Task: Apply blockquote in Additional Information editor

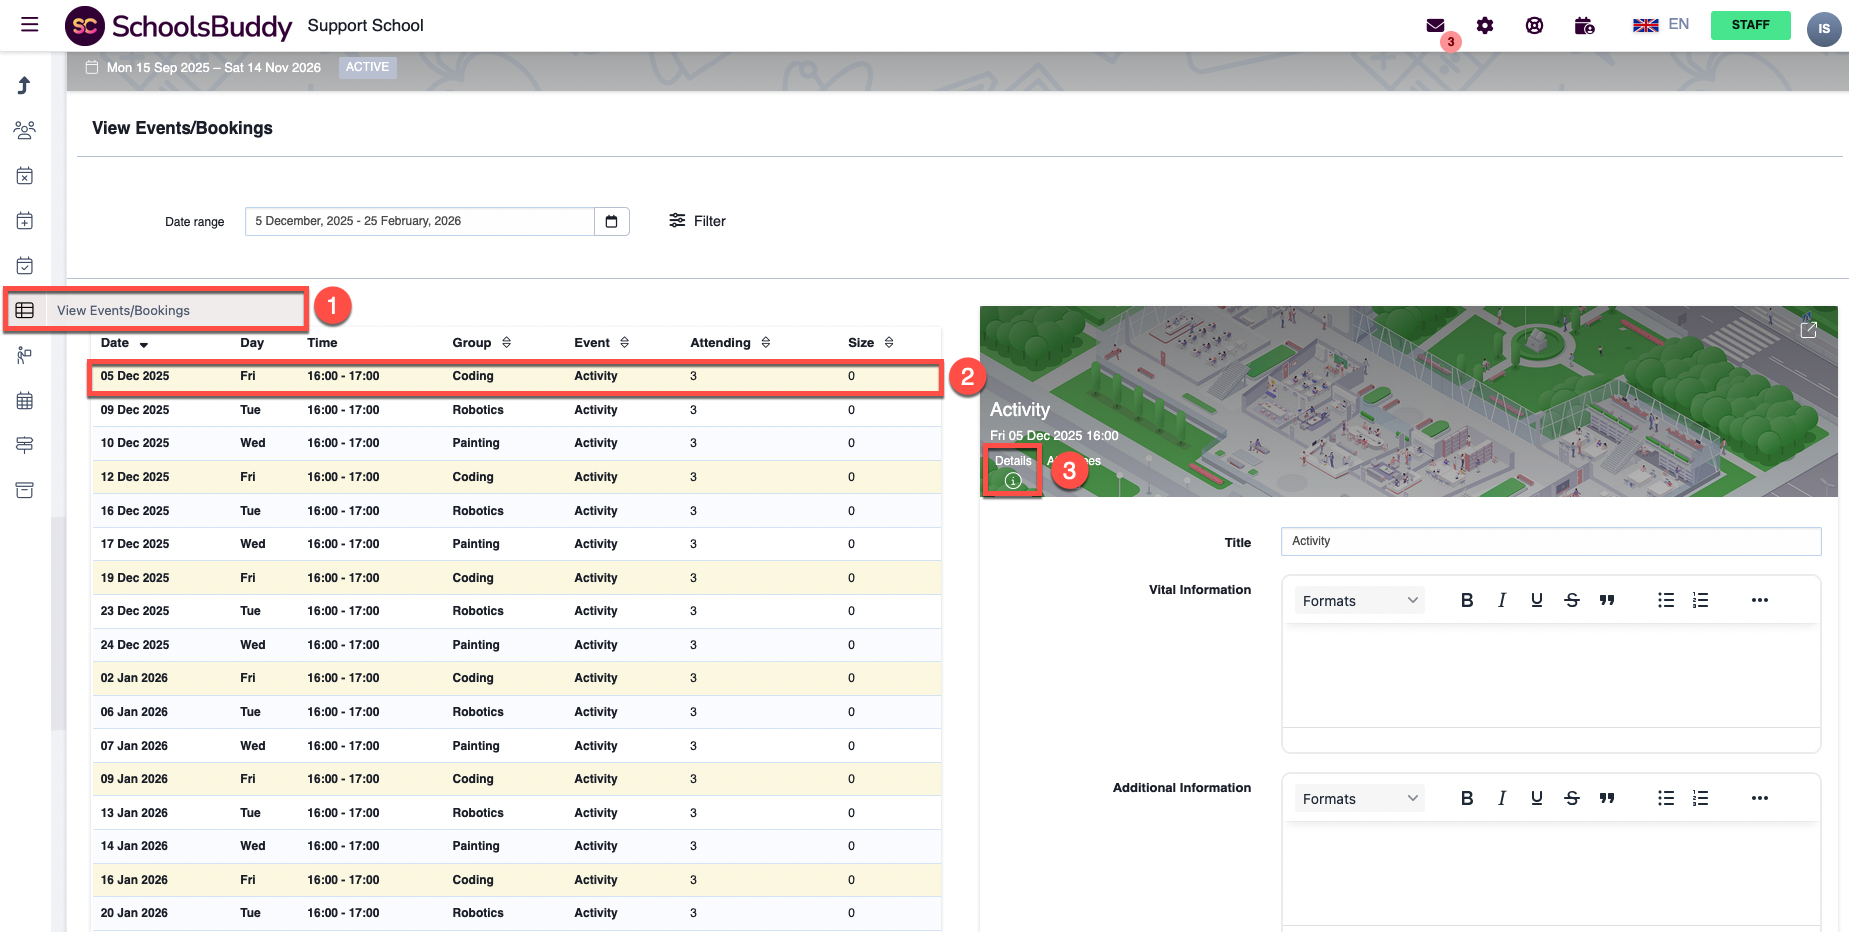Action: click(x=1607, y=798)
